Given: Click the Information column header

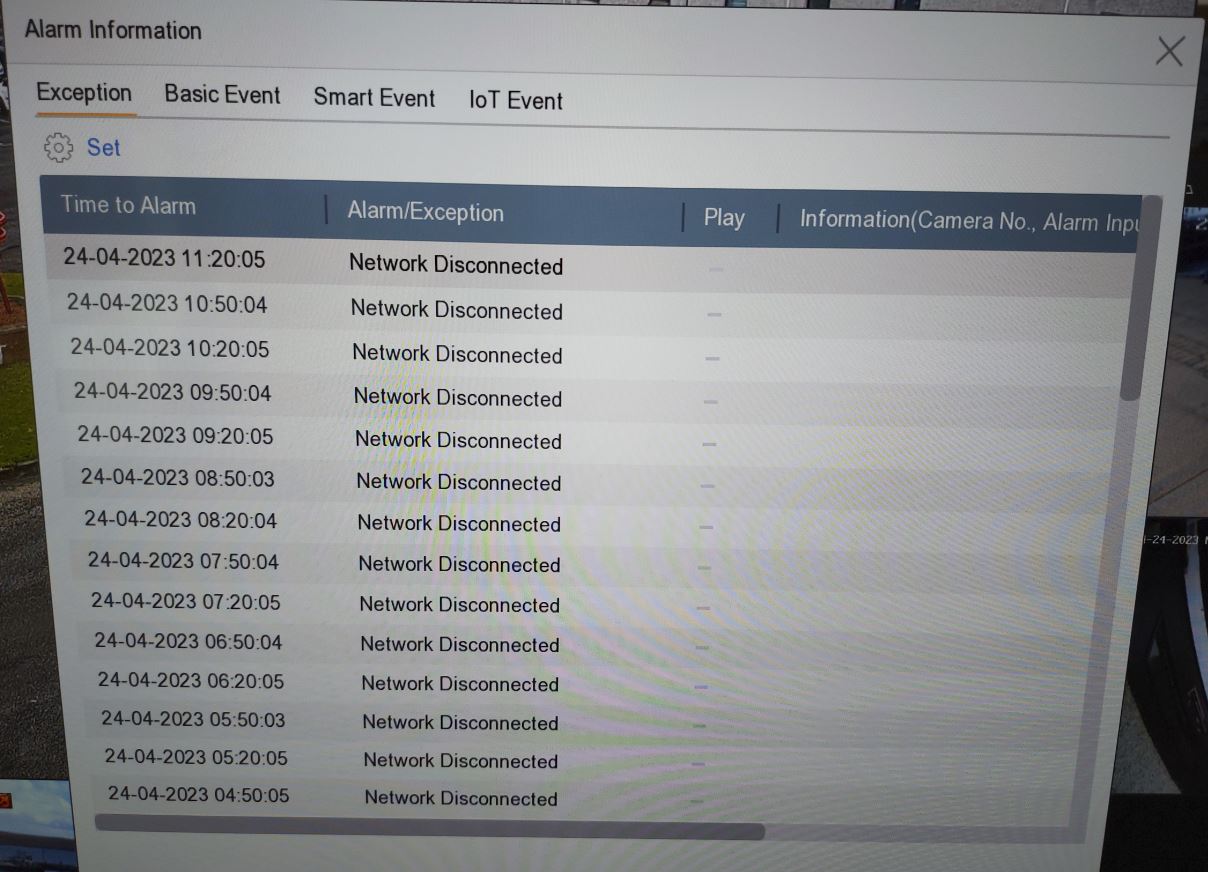Looking at the screenshot, I should (967, 221).
